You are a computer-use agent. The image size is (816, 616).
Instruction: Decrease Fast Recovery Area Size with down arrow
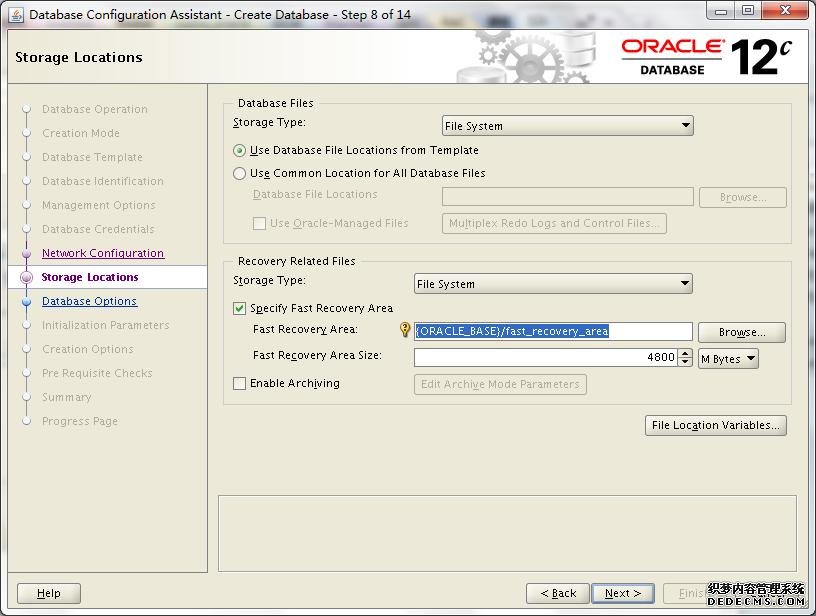685,362
